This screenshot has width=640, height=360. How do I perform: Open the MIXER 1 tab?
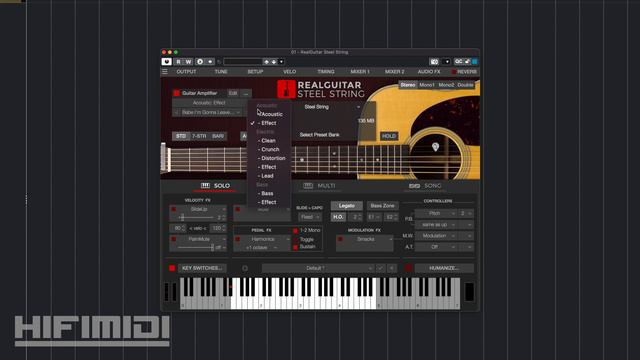[360, 72]
